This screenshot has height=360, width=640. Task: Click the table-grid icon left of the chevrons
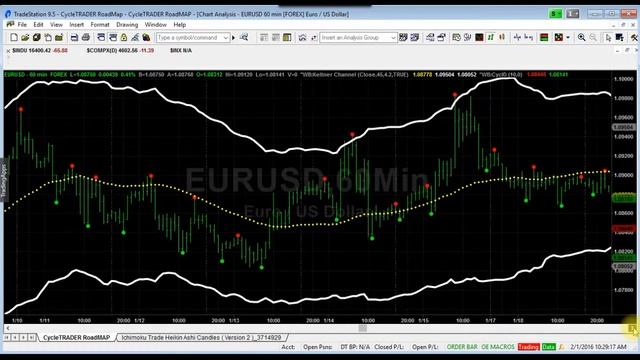tap(287, 38)
